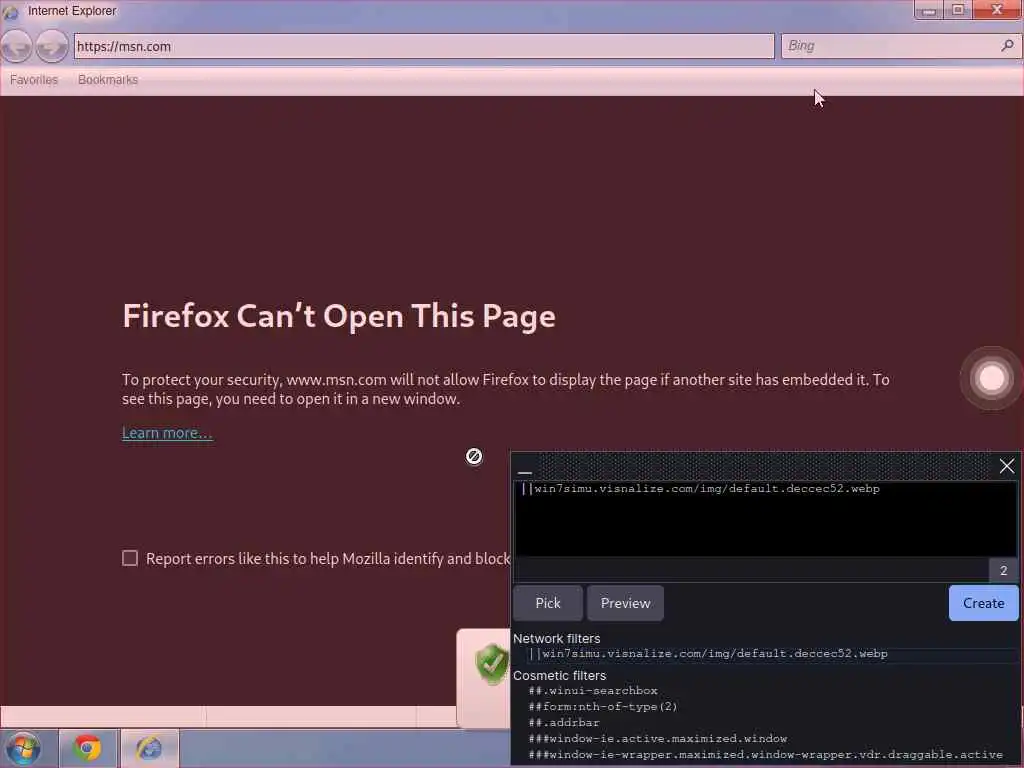Viewport: 1024px width, 768px height.
Task: Open the Bookmarks menu
Action: pos(108,80)
